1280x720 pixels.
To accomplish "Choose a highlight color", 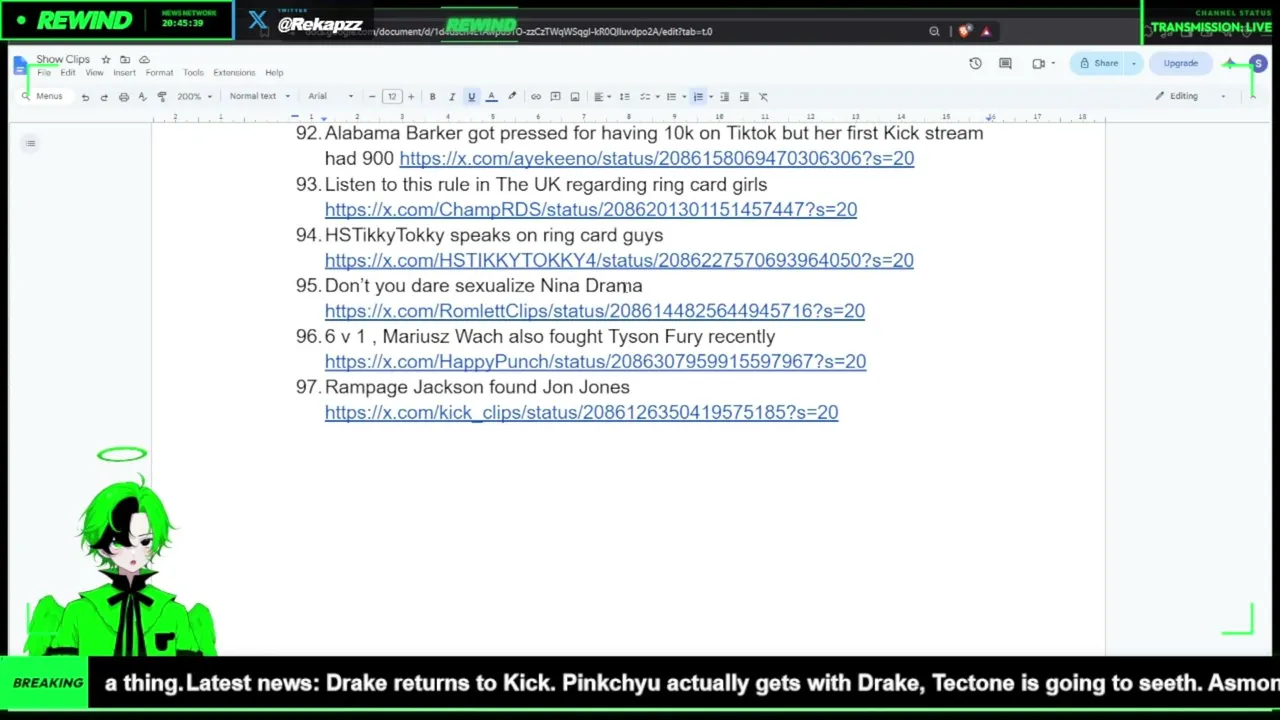I will point(511,97).
